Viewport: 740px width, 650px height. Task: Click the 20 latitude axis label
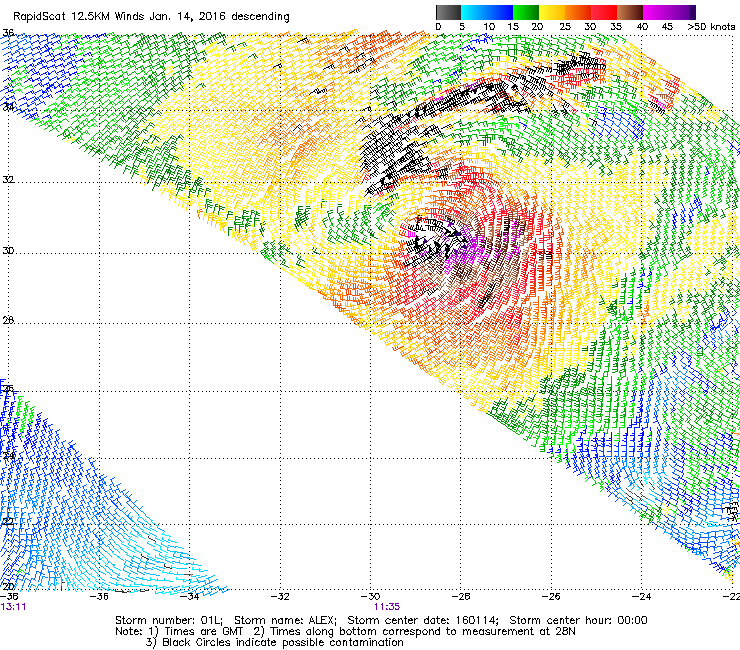(8, 587)
